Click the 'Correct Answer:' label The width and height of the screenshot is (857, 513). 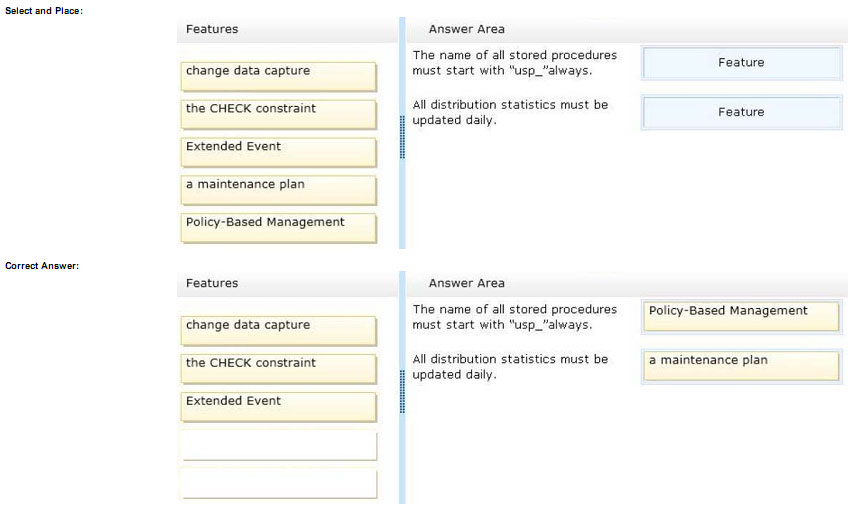[42, 266]
